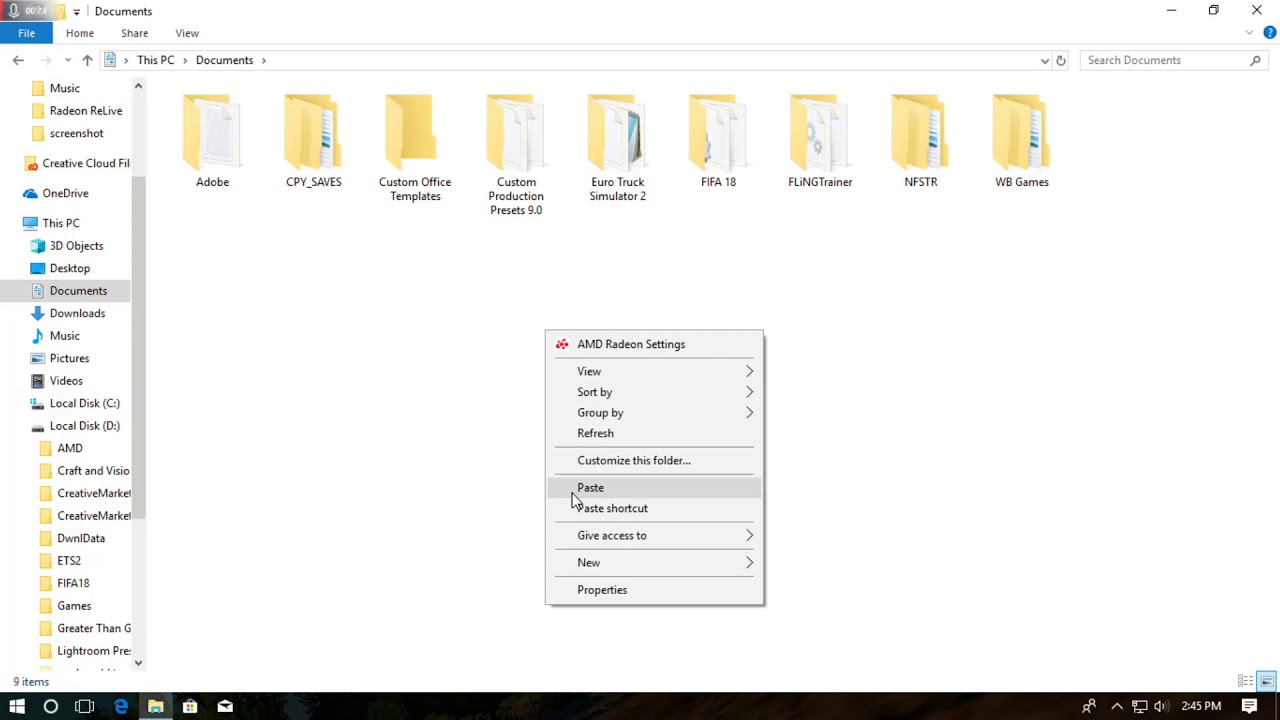Click This PC in breadcrumb path

pyautogui.click(x=156, y=60)
